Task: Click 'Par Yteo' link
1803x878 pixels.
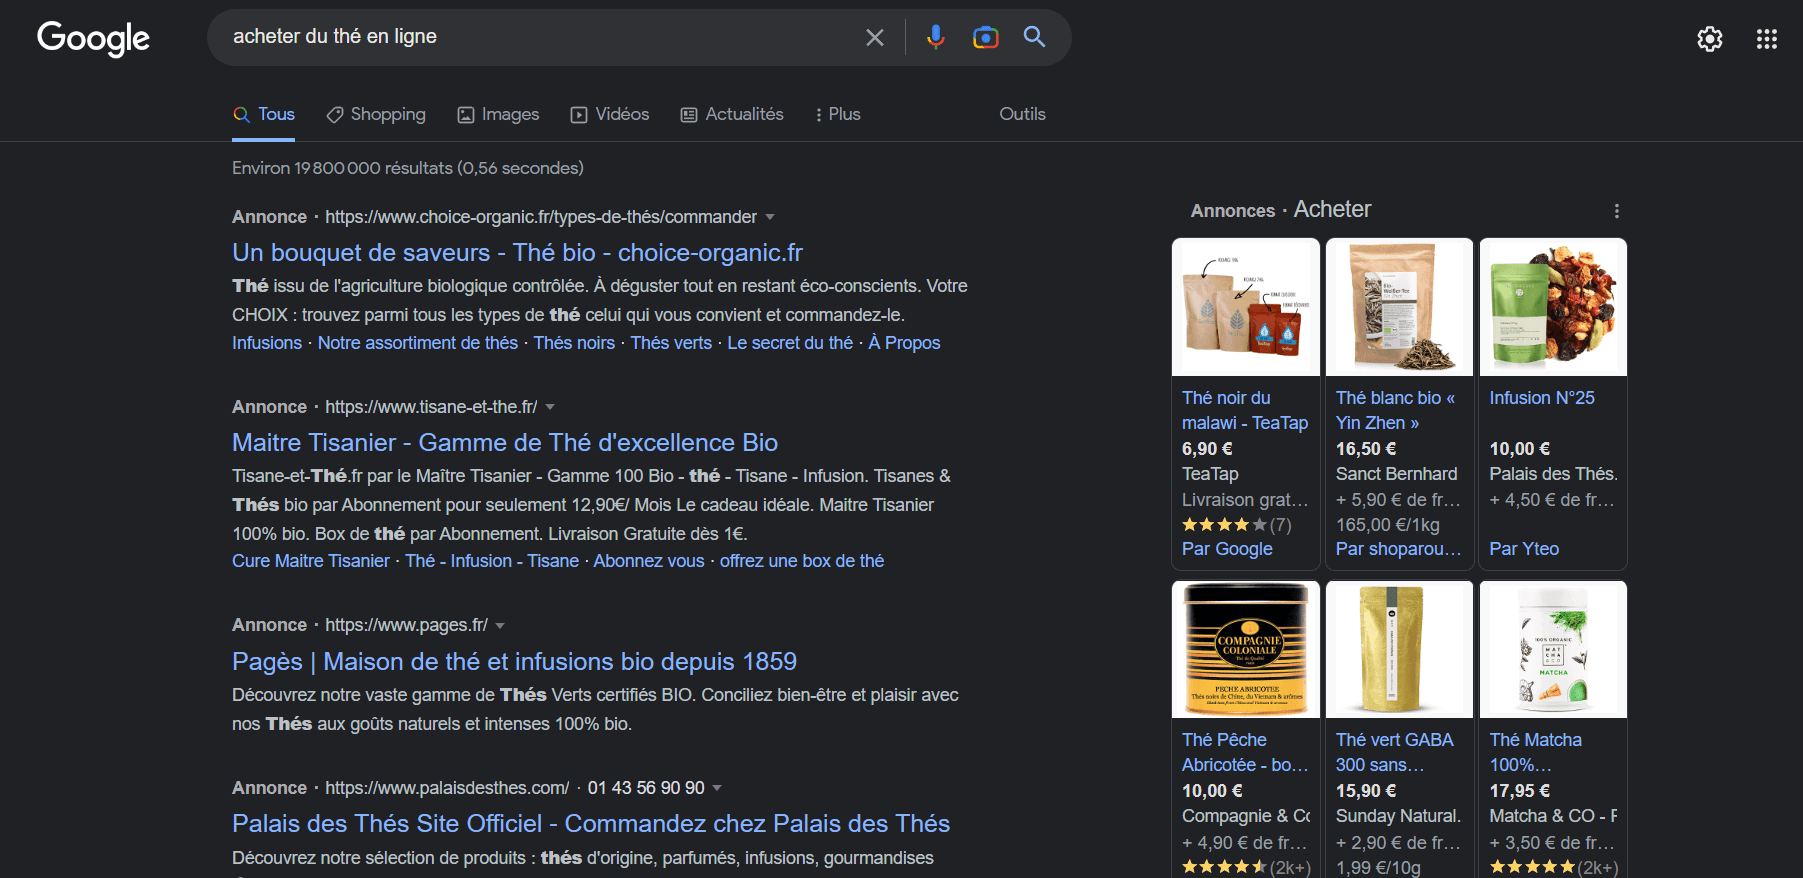Action: click(x=1524, y=549)
